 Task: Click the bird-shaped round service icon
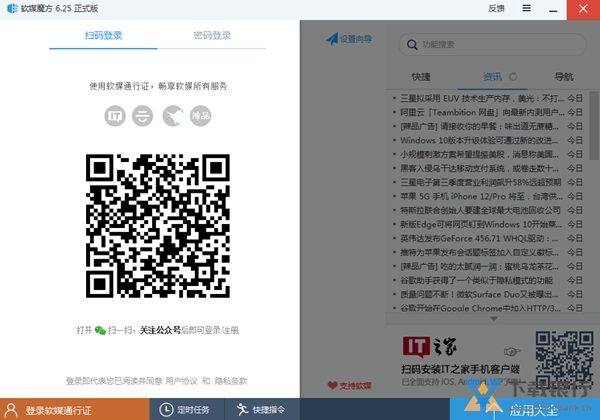point(172,116)
